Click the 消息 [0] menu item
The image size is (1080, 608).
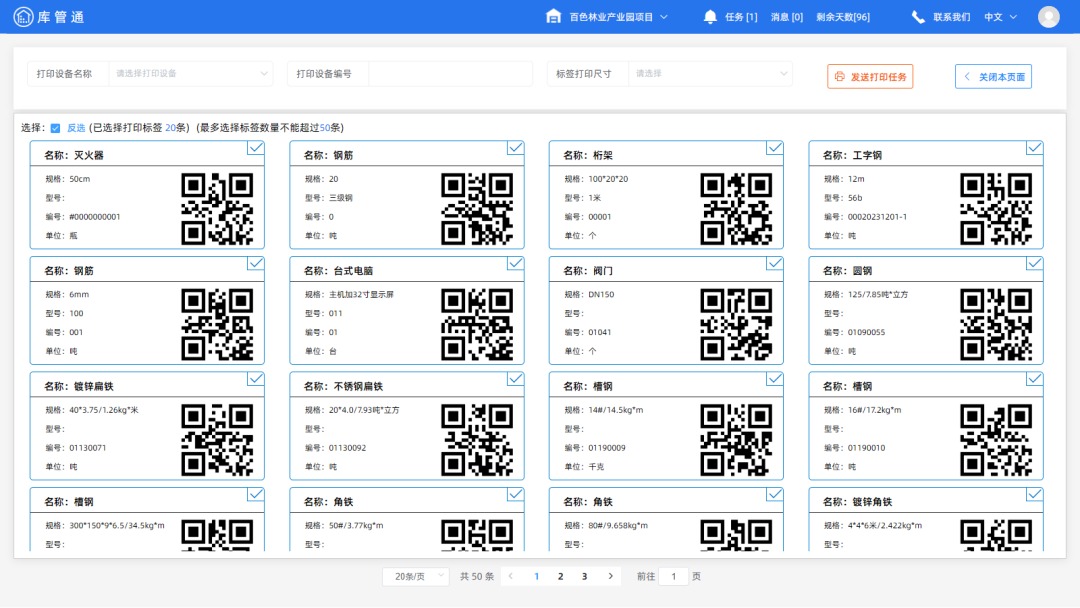[x=787, y=16]
